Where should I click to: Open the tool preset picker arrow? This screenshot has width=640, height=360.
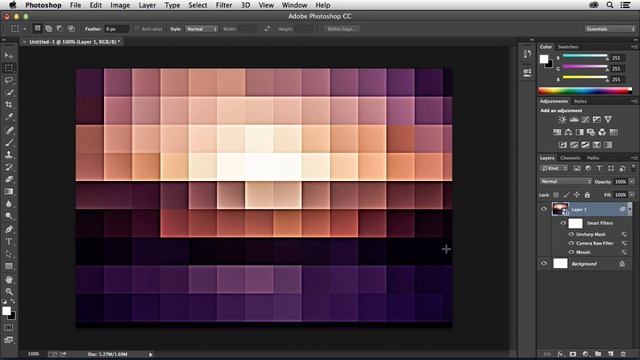tap(25, 29)
